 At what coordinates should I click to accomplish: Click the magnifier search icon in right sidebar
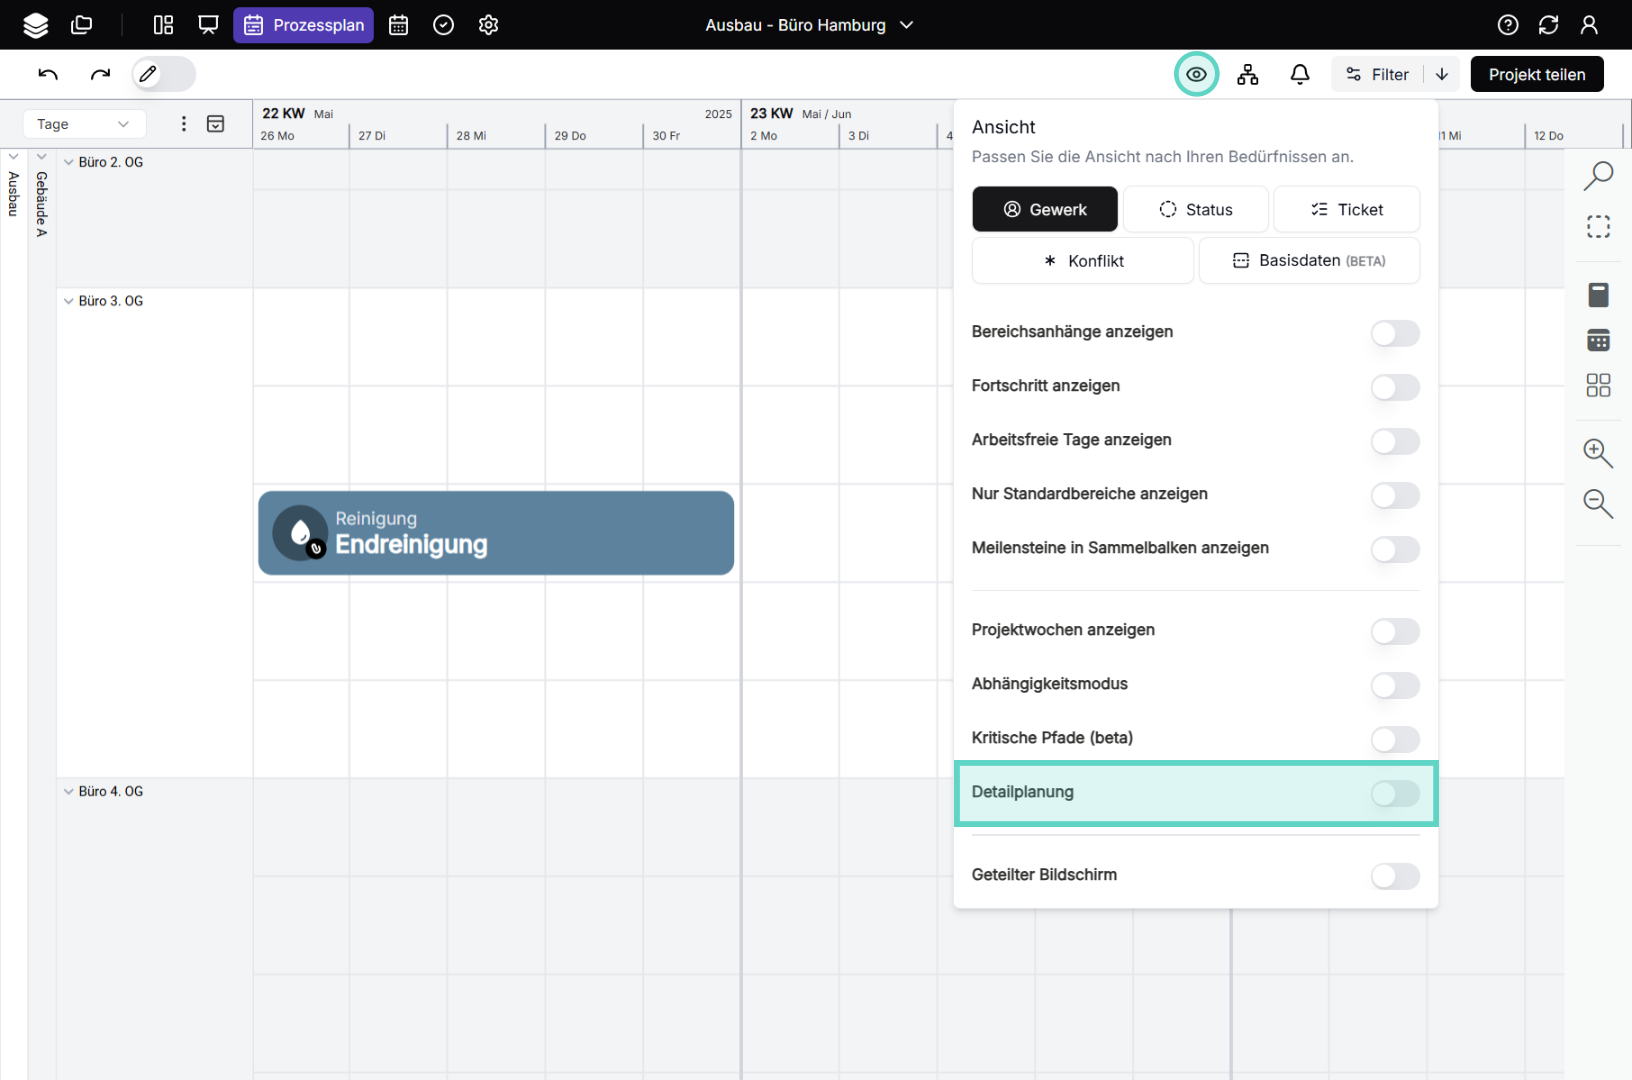(1597, 175)
